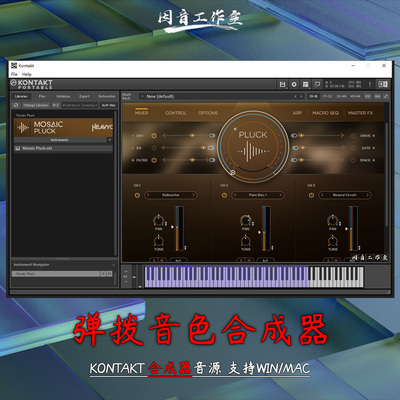The height and width of the screenshot is (400, 400).
Task: Select next sound for CH 2
Action: 280,195
